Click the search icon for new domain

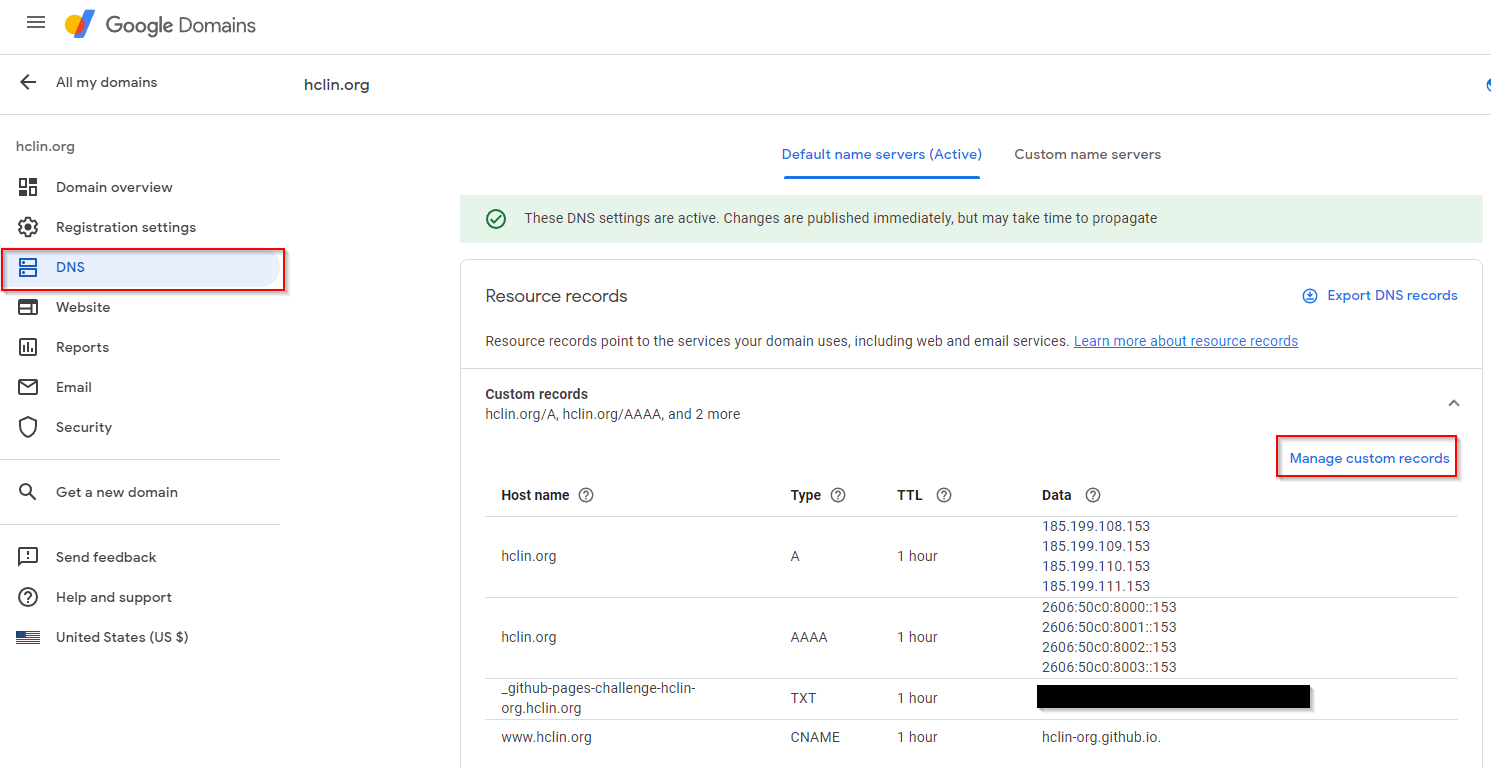click(x=28, y=492)
